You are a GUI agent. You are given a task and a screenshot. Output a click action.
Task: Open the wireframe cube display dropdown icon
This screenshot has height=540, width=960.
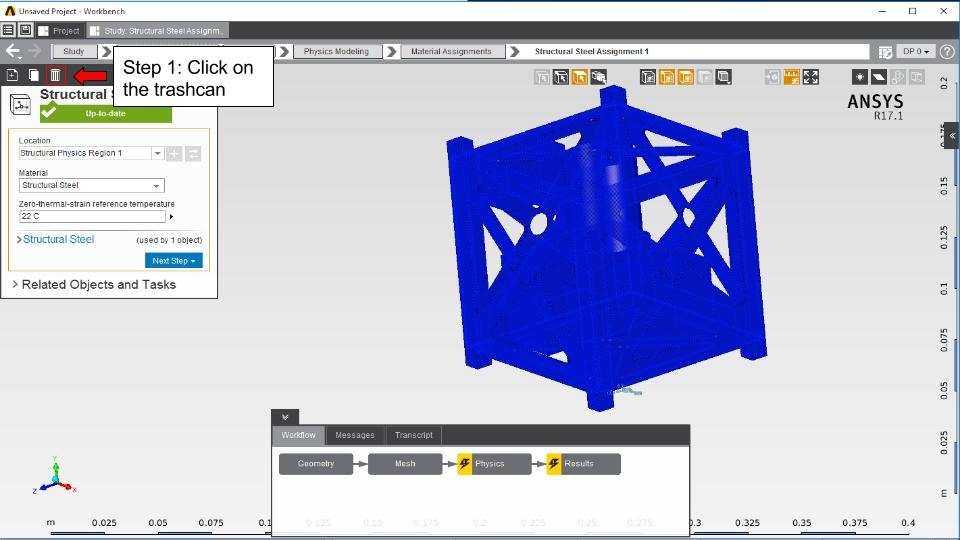coord(724,77)
